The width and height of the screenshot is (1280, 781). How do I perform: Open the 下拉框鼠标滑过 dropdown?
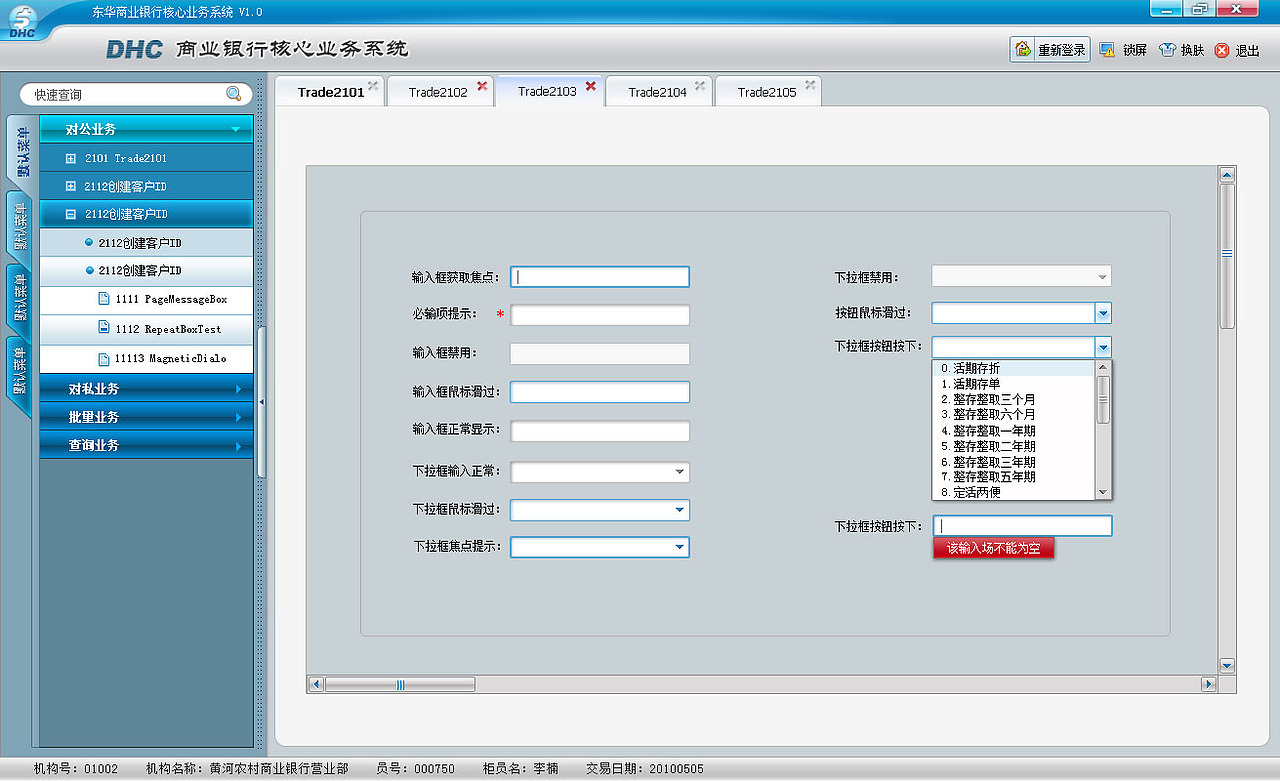pos(680,510)
